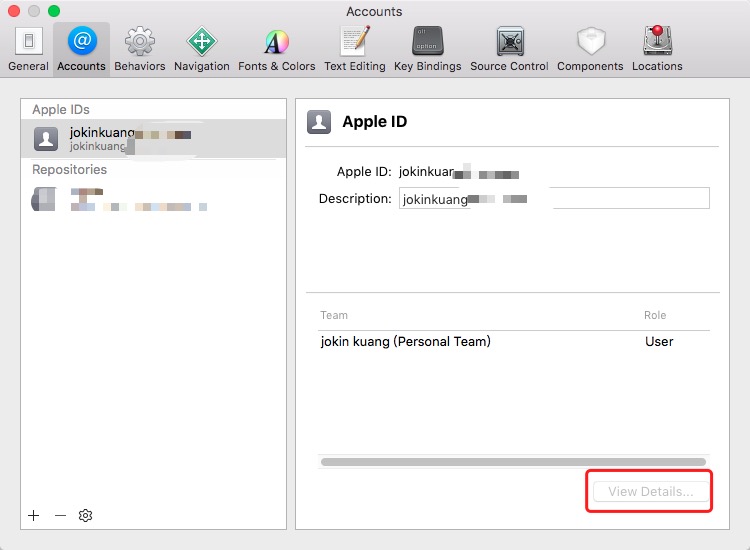
Task: Go to Text Editing preferences
Action: (354, 49)
